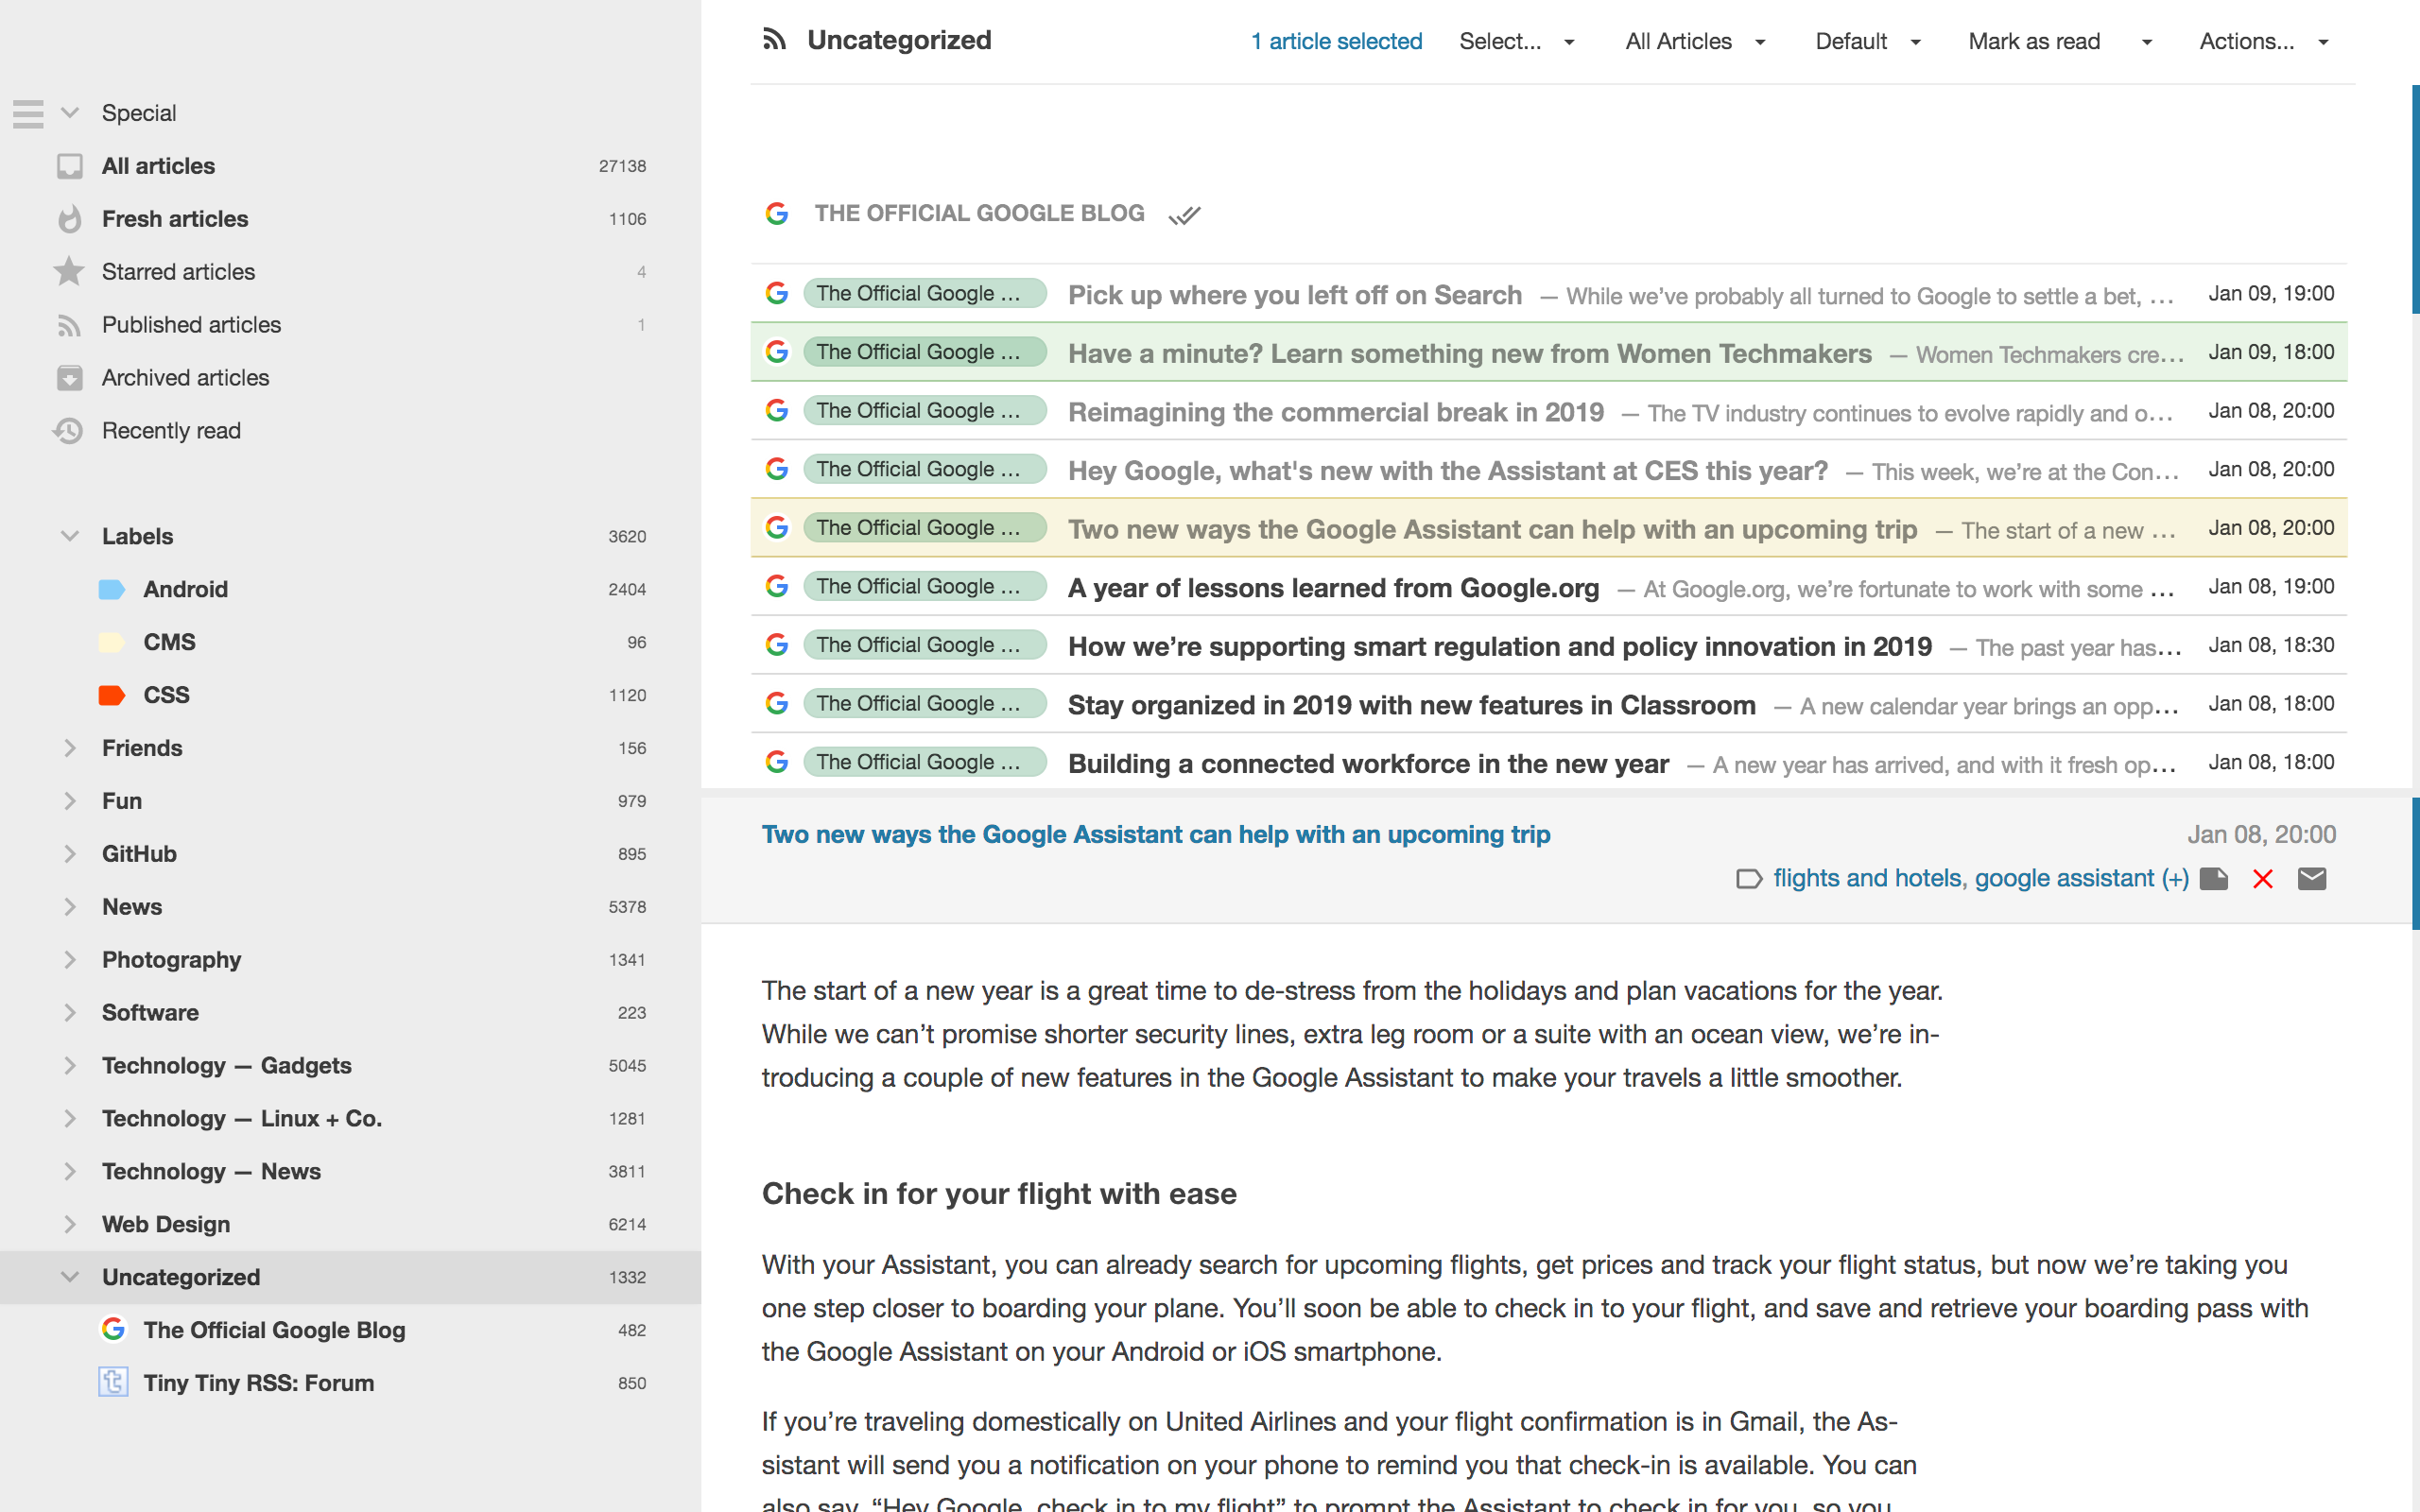
Task: Click the envelope email article icon
Action: [x=2312, y=879]
